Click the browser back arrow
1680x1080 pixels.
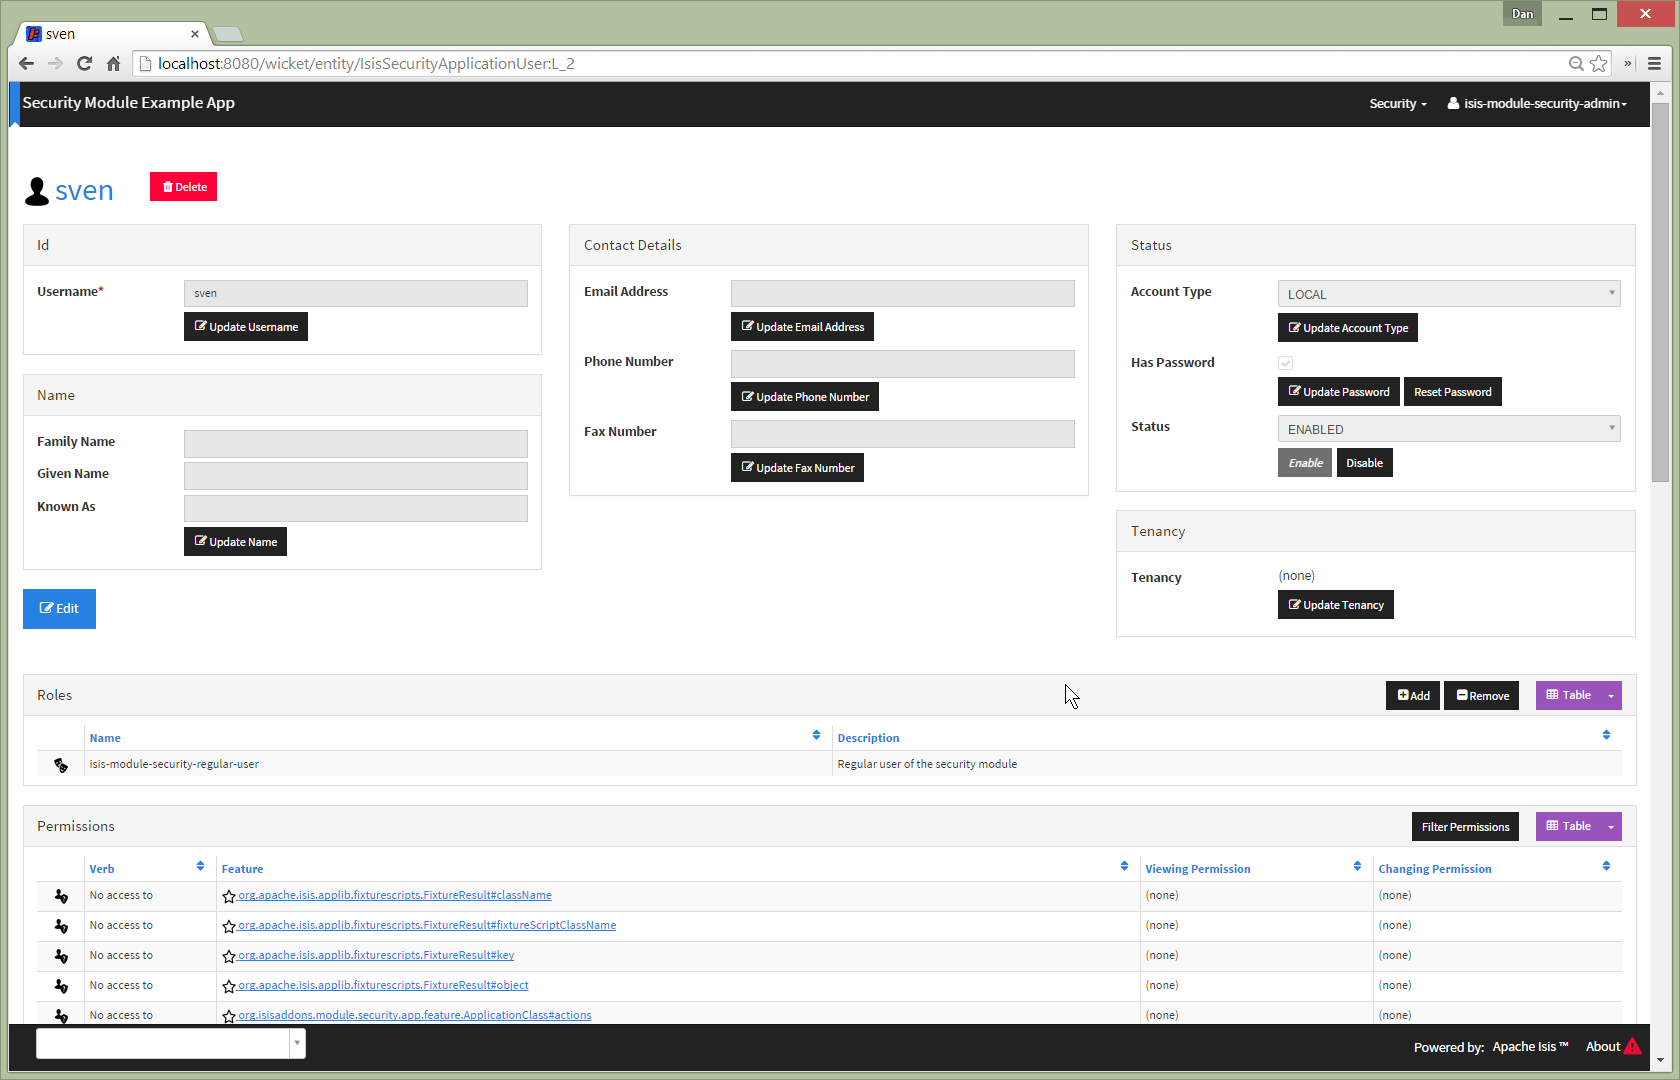pyautogui.click(x=27, y=64)
